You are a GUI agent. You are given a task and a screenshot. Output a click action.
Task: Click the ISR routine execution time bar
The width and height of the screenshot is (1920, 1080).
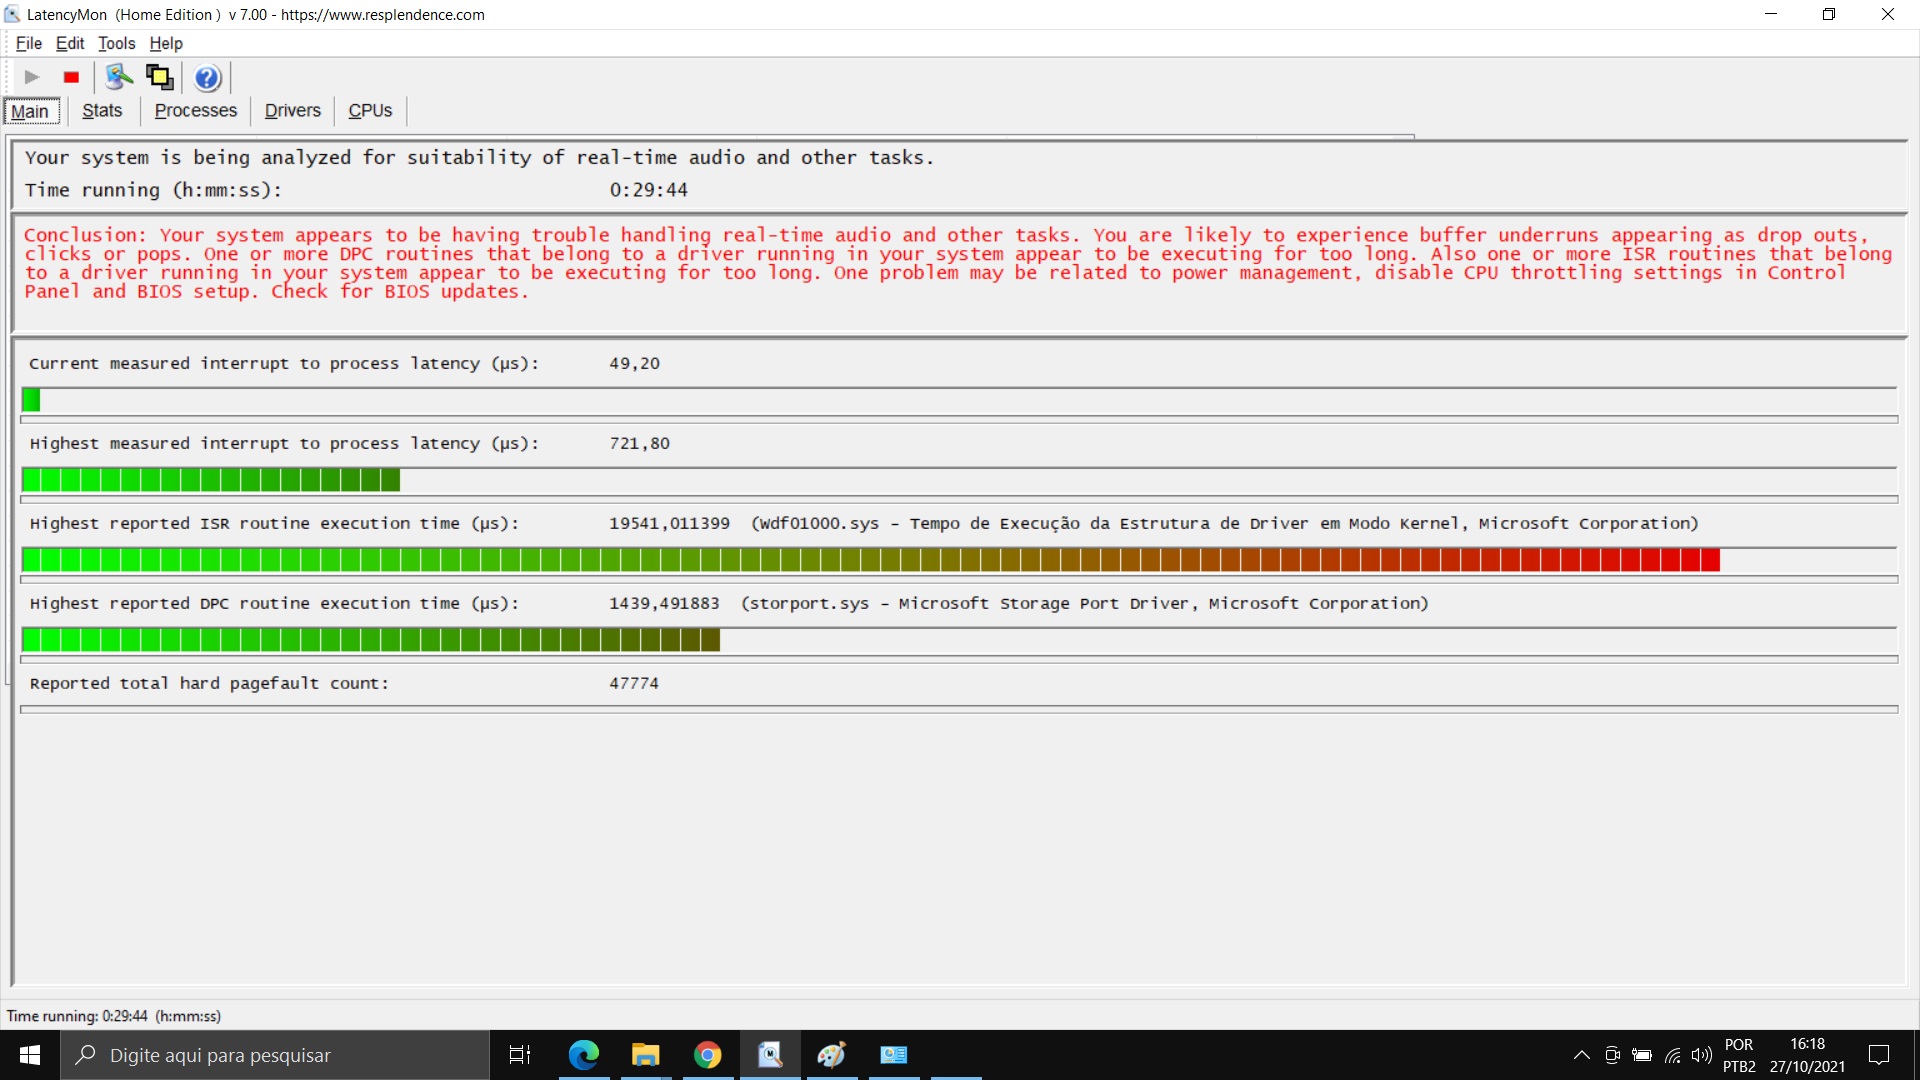click(x=871, y=560)
